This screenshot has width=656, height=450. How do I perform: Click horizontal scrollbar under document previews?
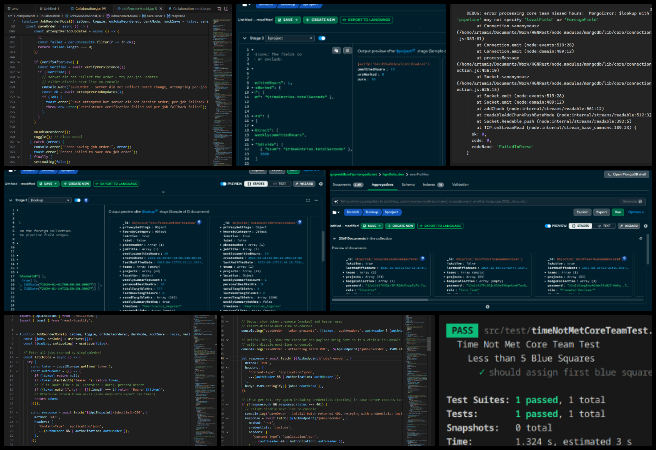click(x=380, y=299)
